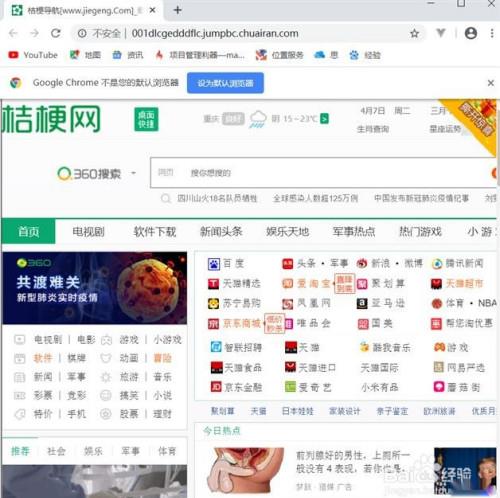Select the 软件下载 navigation tab
The width and height of the screenshot is (500, 498).
(155, 232)
